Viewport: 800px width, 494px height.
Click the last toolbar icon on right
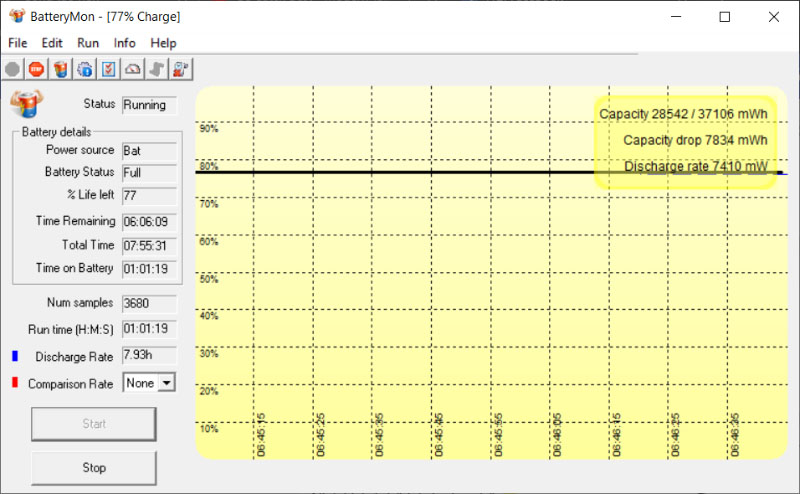click(x=181, y=69)
